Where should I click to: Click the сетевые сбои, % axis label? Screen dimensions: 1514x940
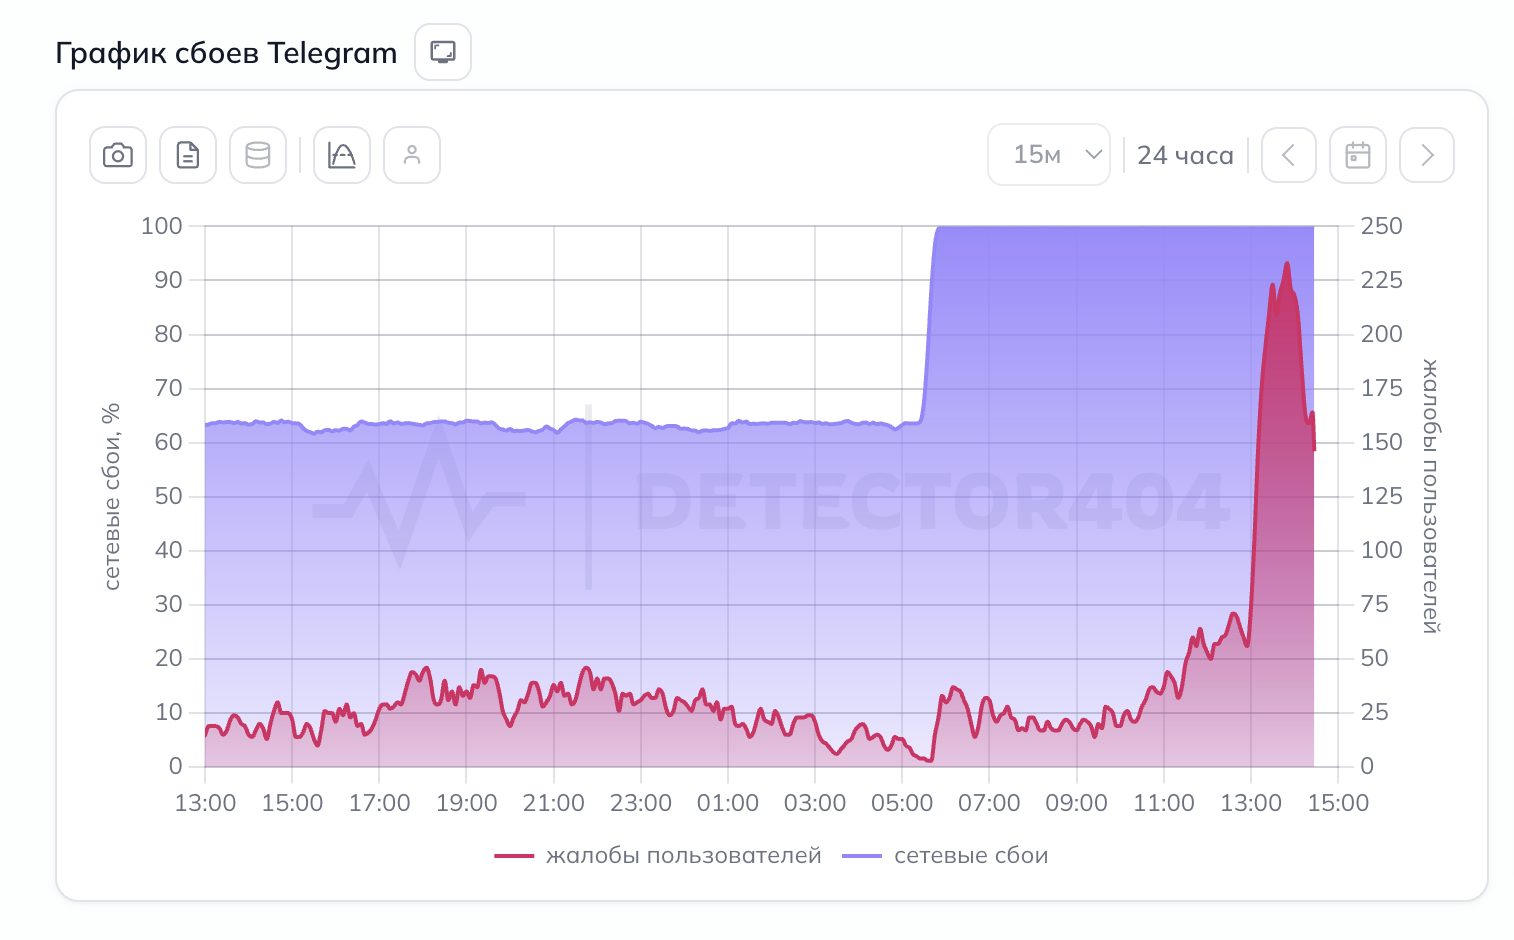pos(112,495)
